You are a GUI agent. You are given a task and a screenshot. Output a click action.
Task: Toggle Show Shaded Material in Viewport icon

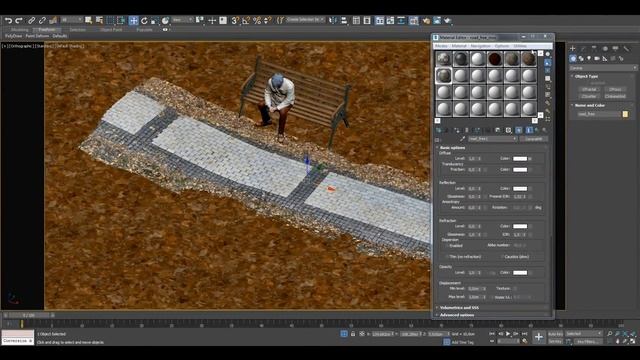[518, 130]
